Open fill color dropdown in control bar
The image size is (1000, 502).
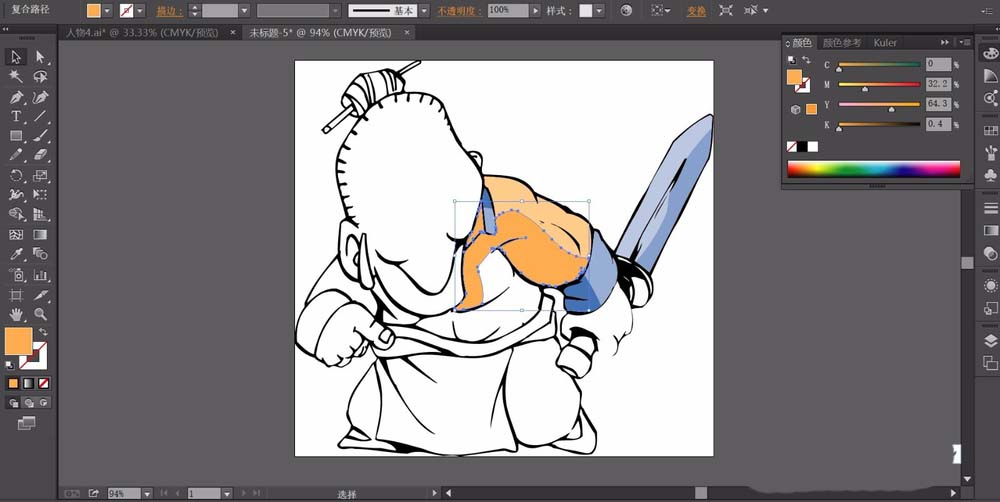click(107, 11)
